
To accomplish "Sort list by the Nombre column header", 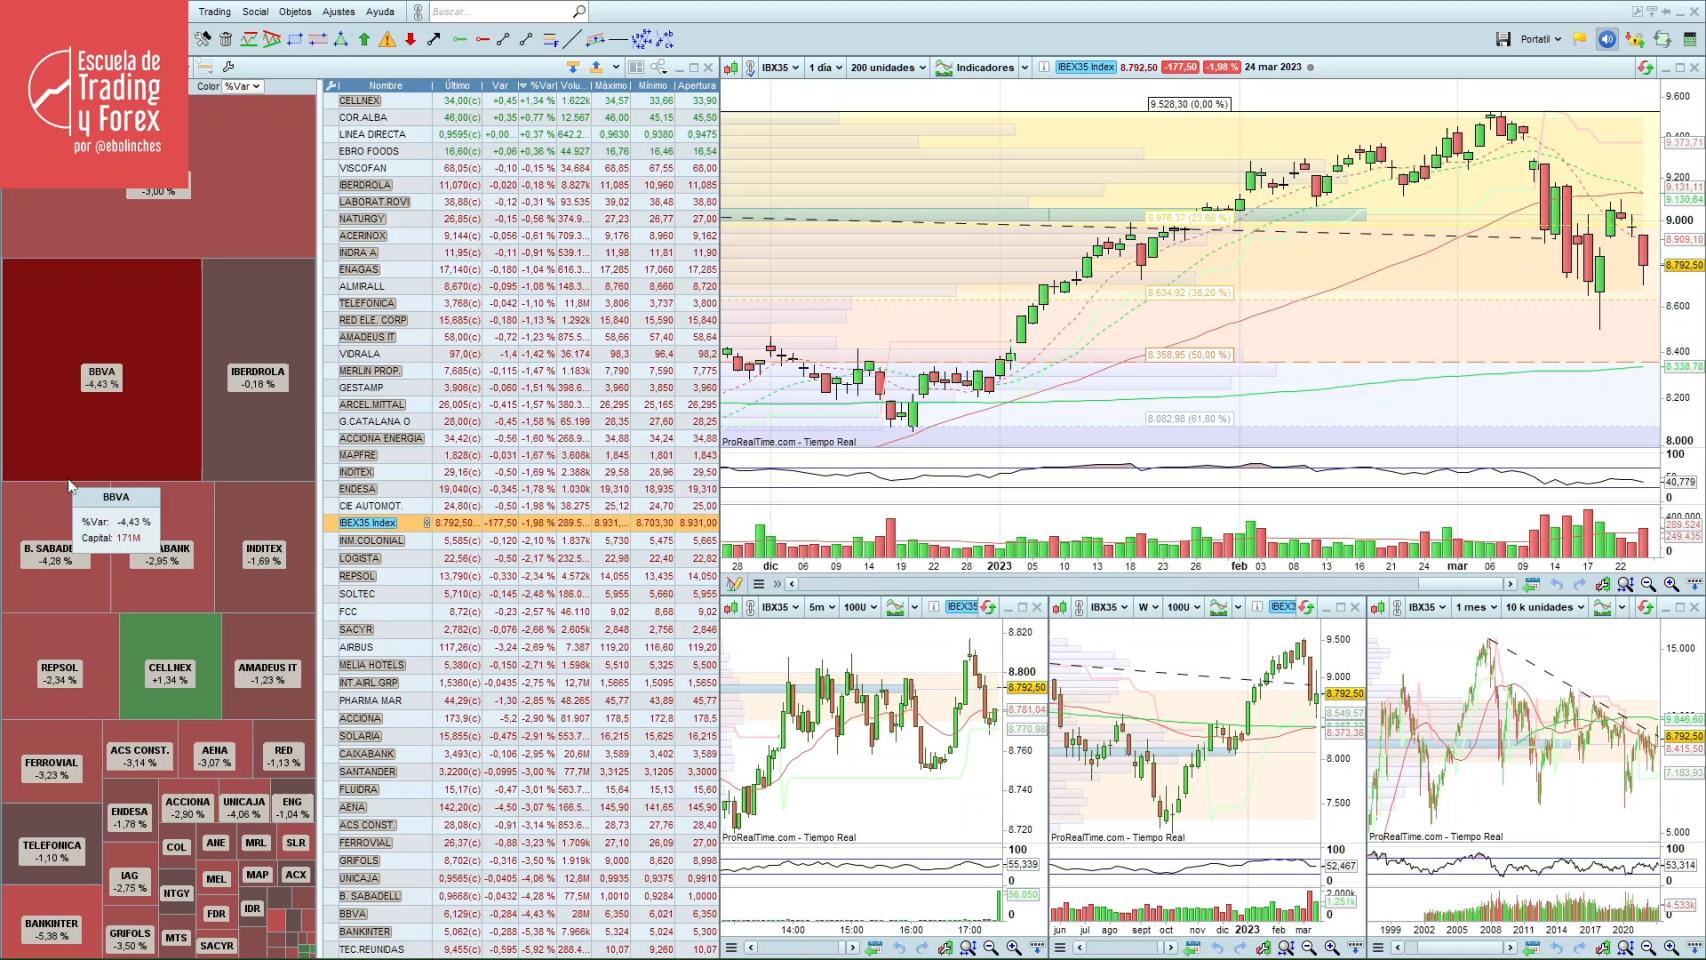I will coord(385,86).
